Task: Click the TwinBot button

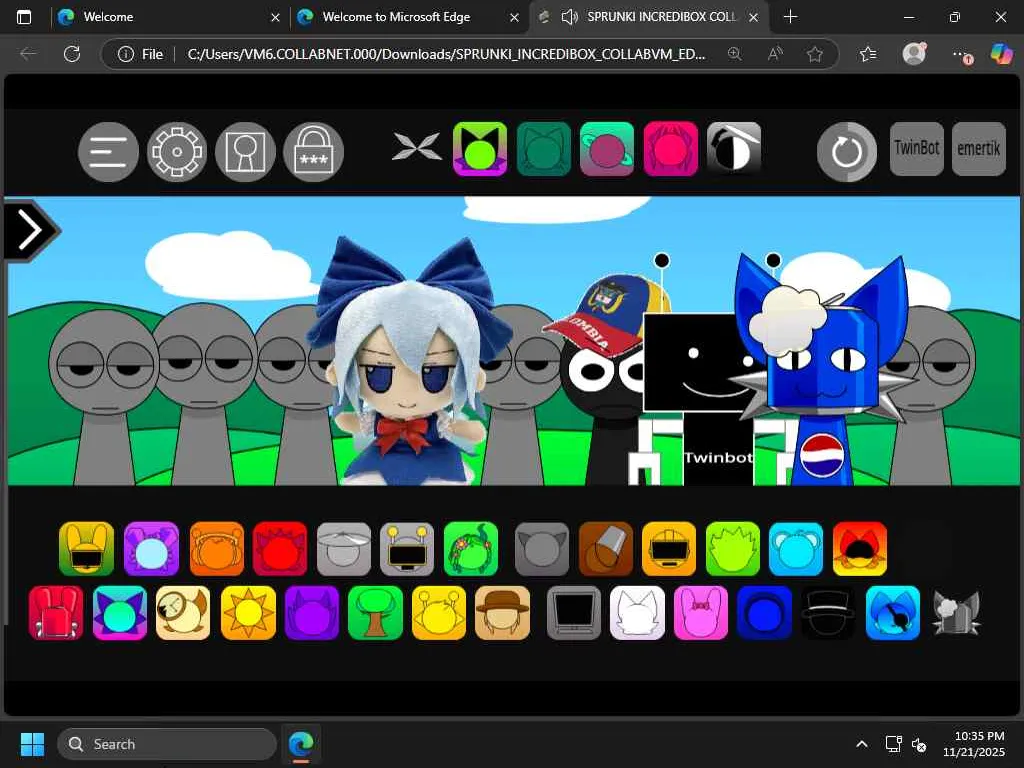Action: click(917, 149)
